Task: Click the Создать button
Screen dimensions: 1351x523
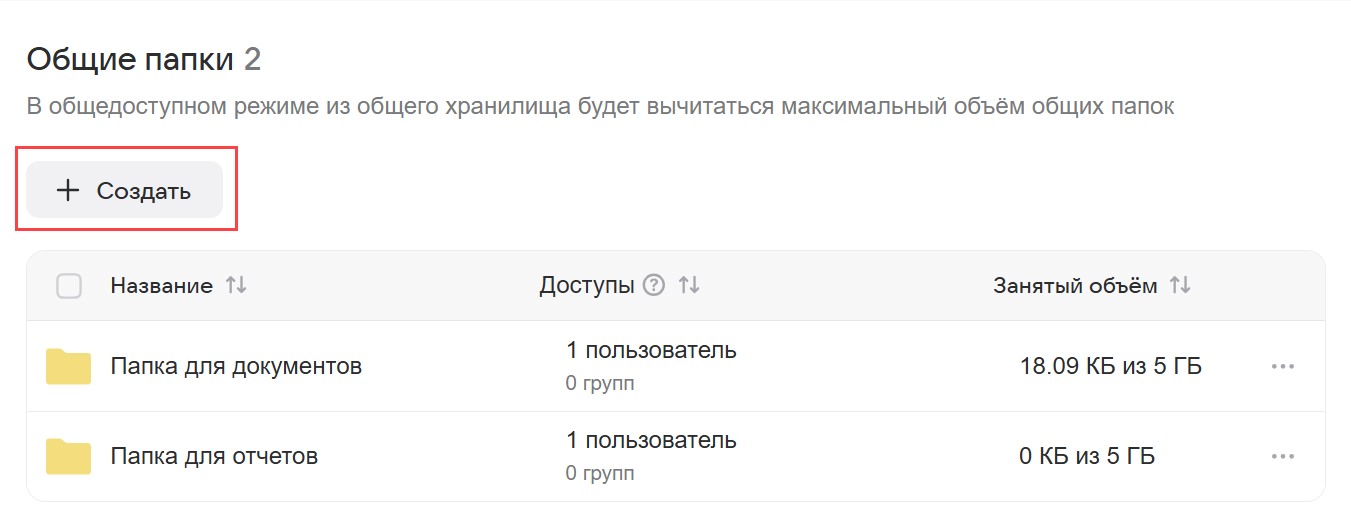Action: point(125,190)
